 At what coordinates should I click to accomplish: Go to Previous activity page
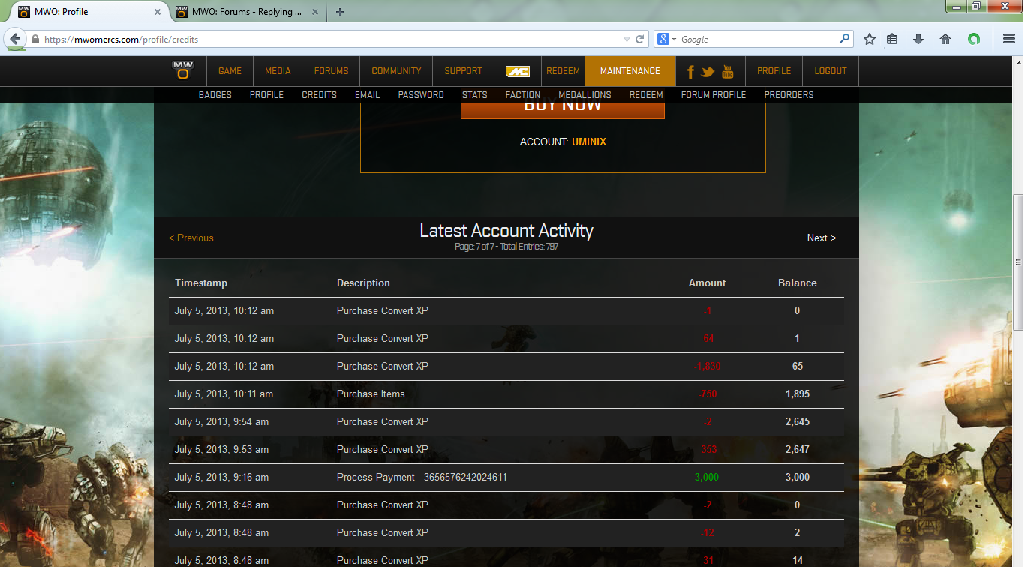(191, 238)
